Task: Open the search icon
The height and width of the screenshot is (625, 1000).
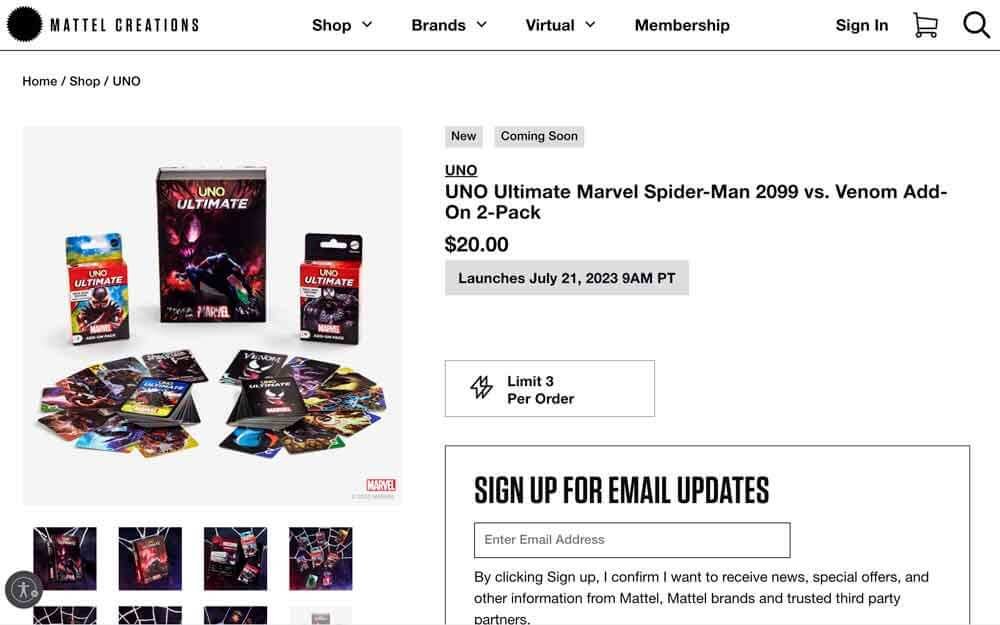Action: click(x=975, y=25)
